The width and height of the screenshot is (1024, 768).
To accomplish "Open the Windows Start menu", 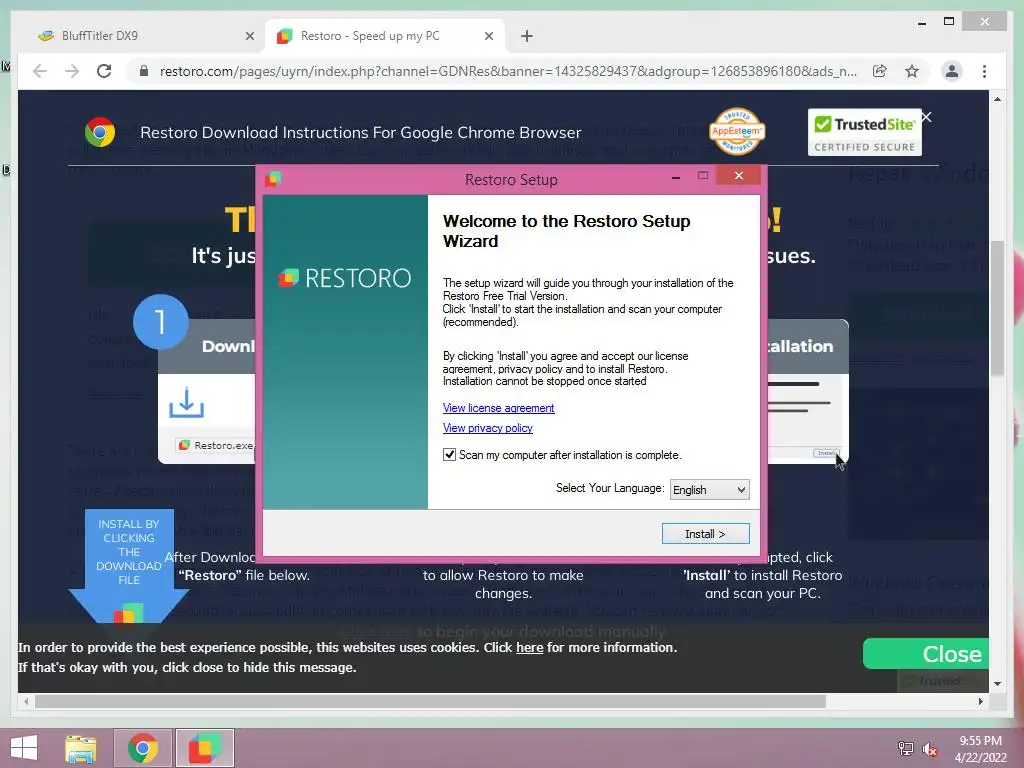I will coord(24,748).
